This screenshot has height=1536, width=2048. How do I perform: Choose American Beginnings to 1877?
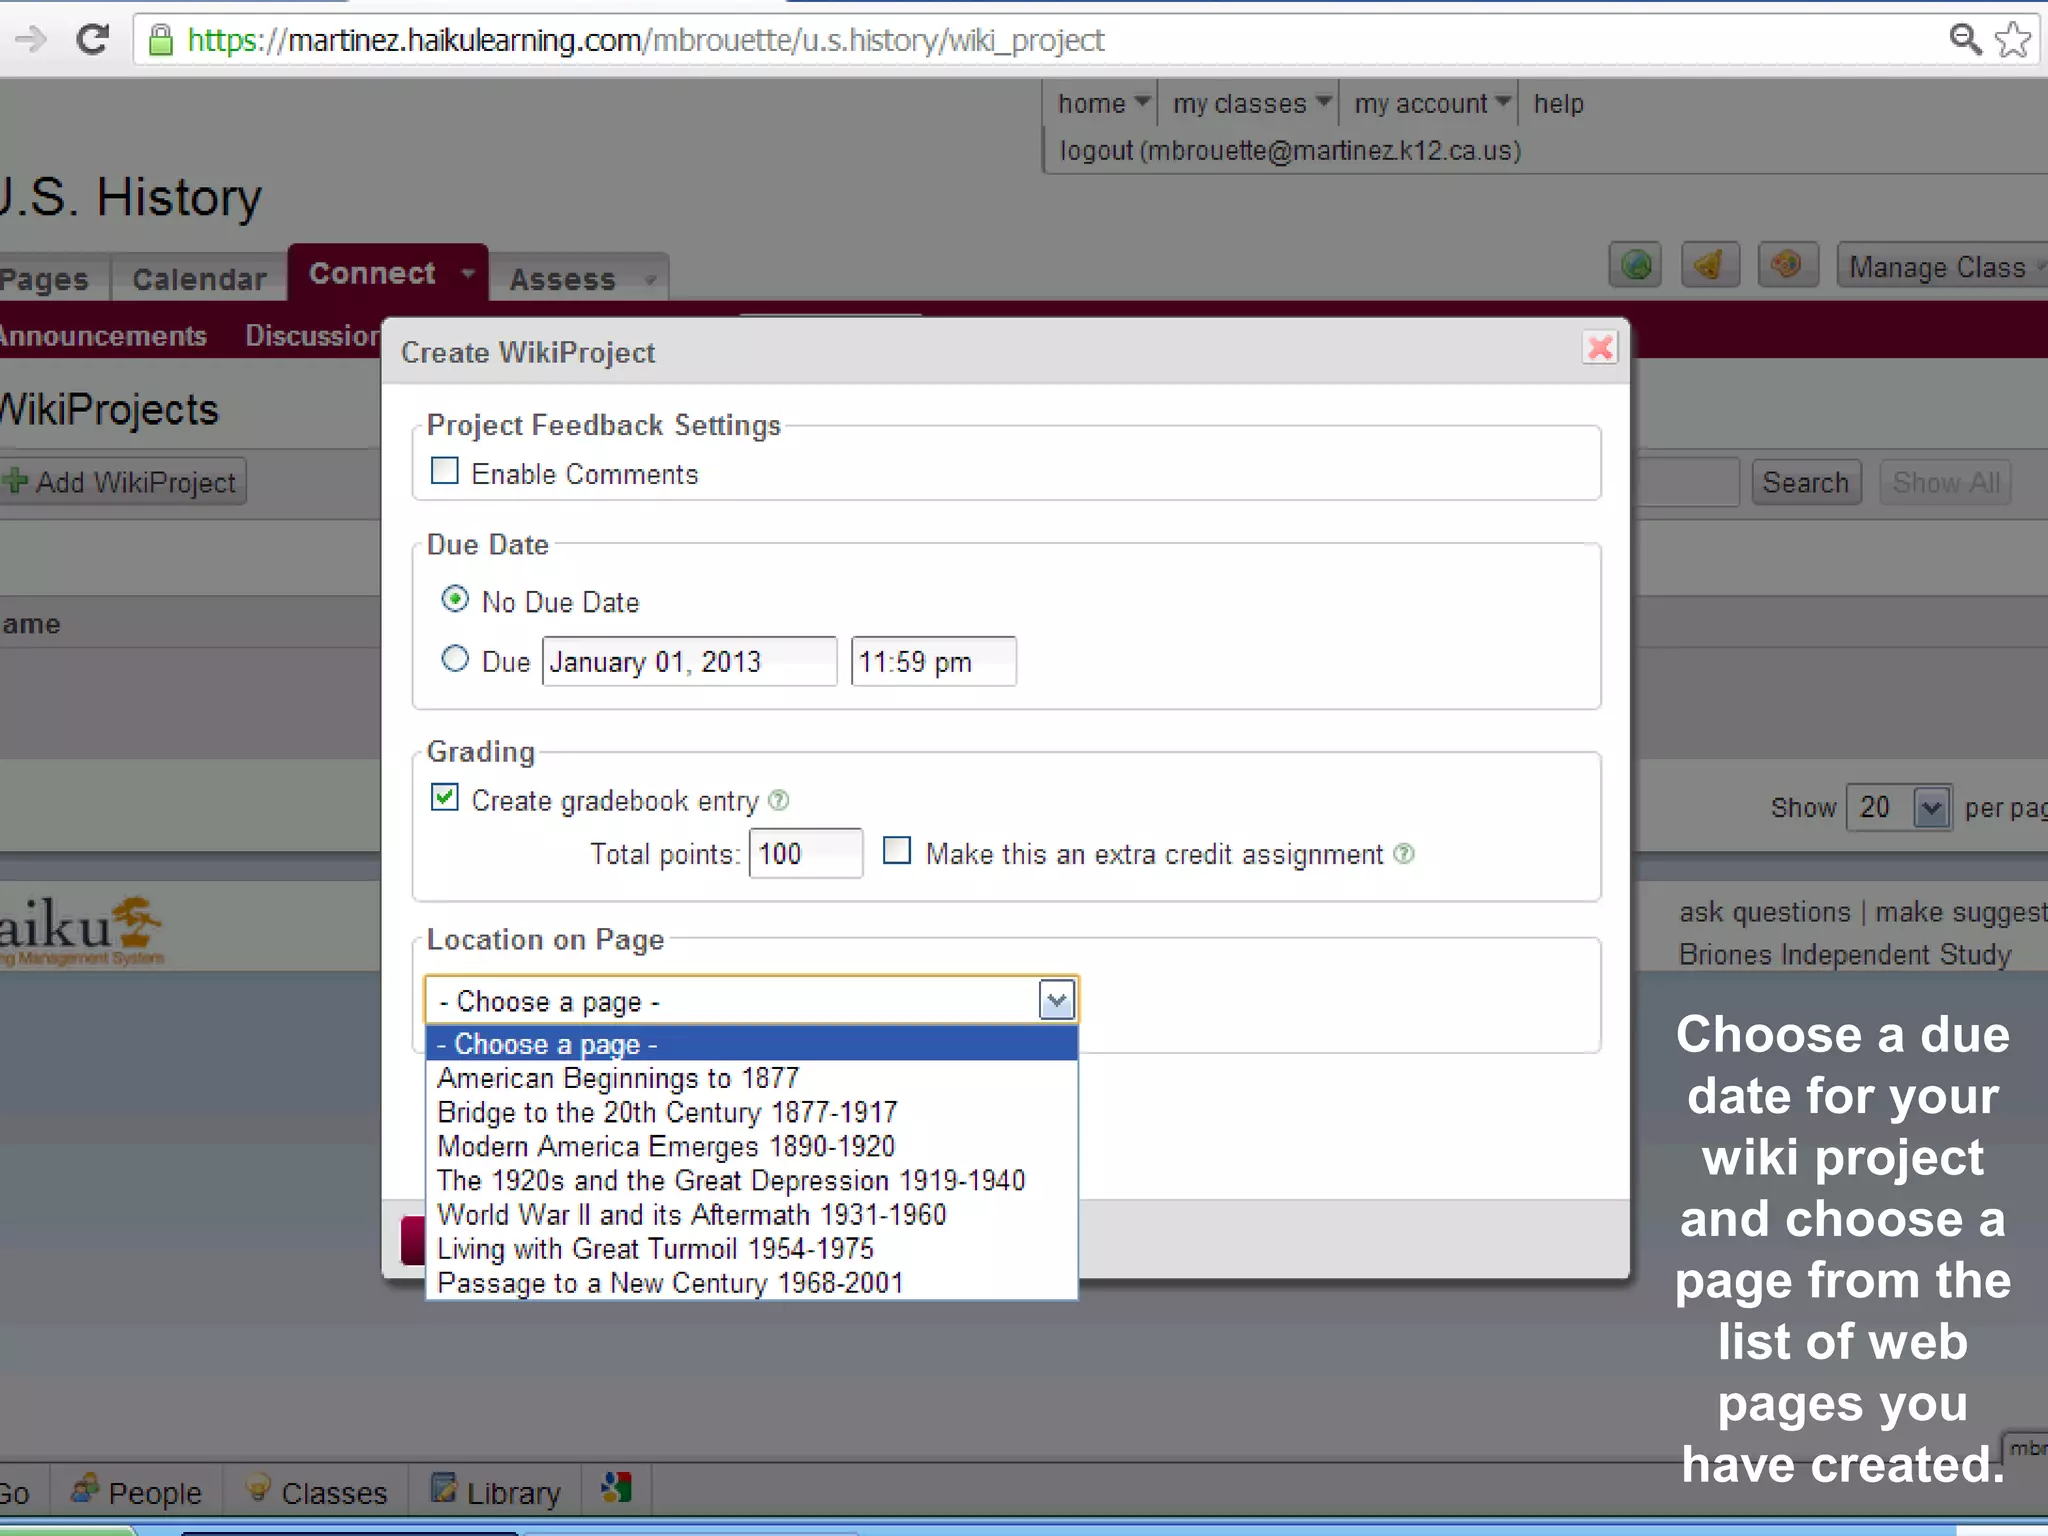point(752,1078)
